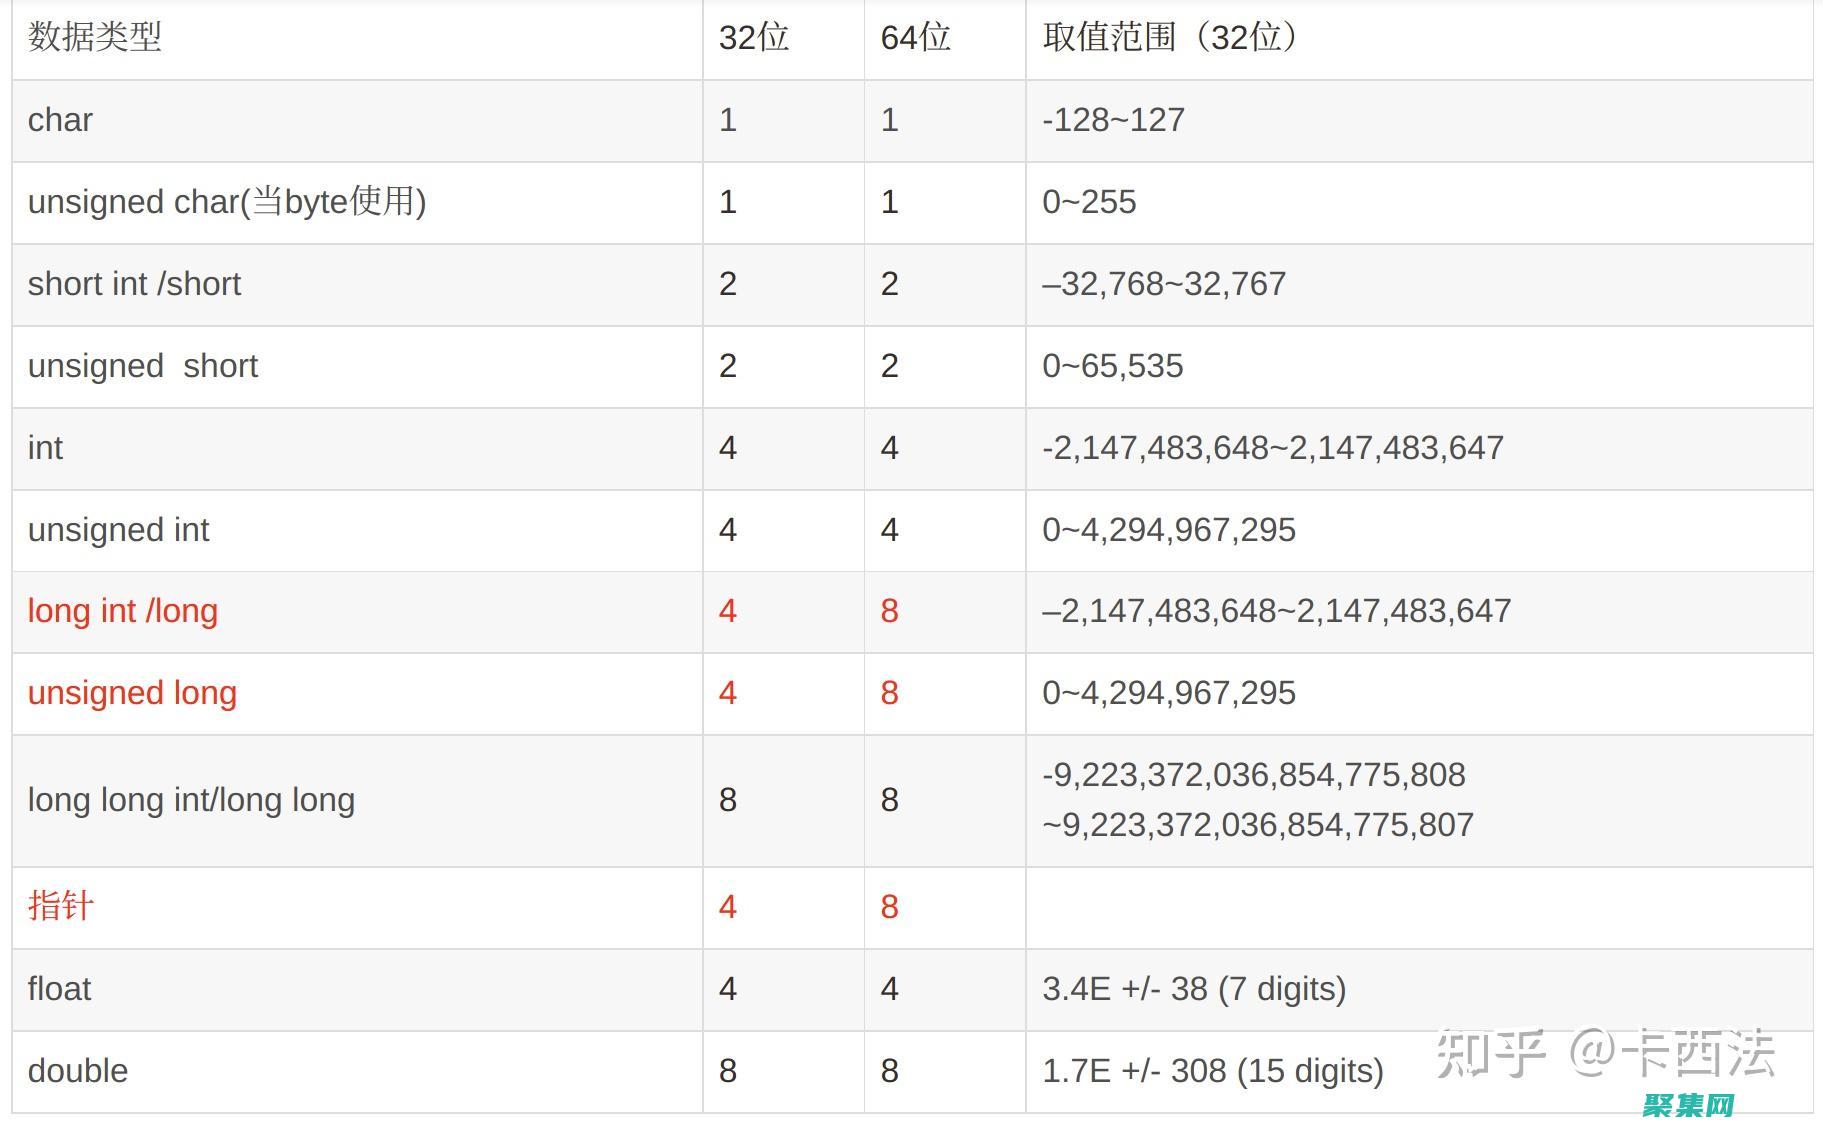Click the '64位' column header
The width and height of the screenshot is (1823, 1127).
[915, 38]
